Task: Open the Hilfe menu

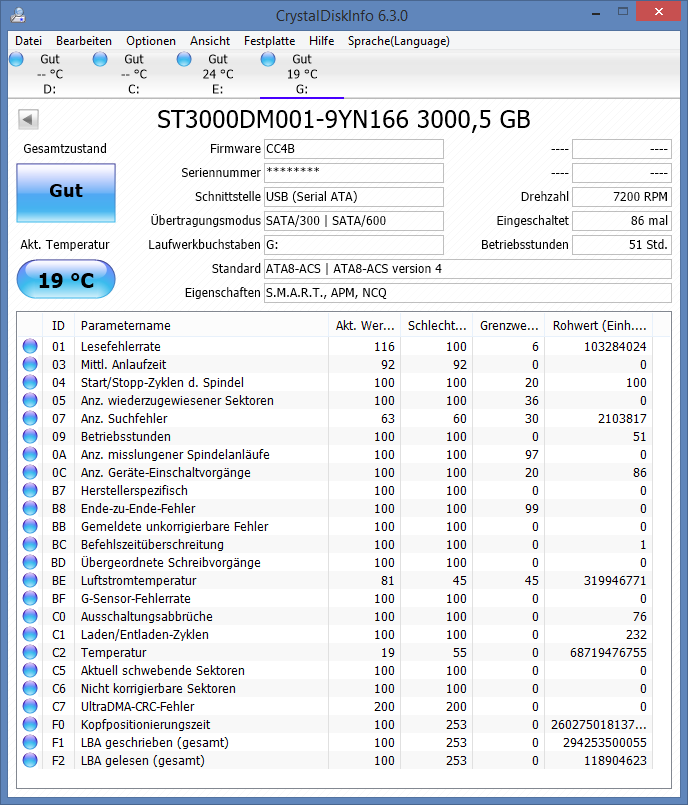Action: pos(321,41)
